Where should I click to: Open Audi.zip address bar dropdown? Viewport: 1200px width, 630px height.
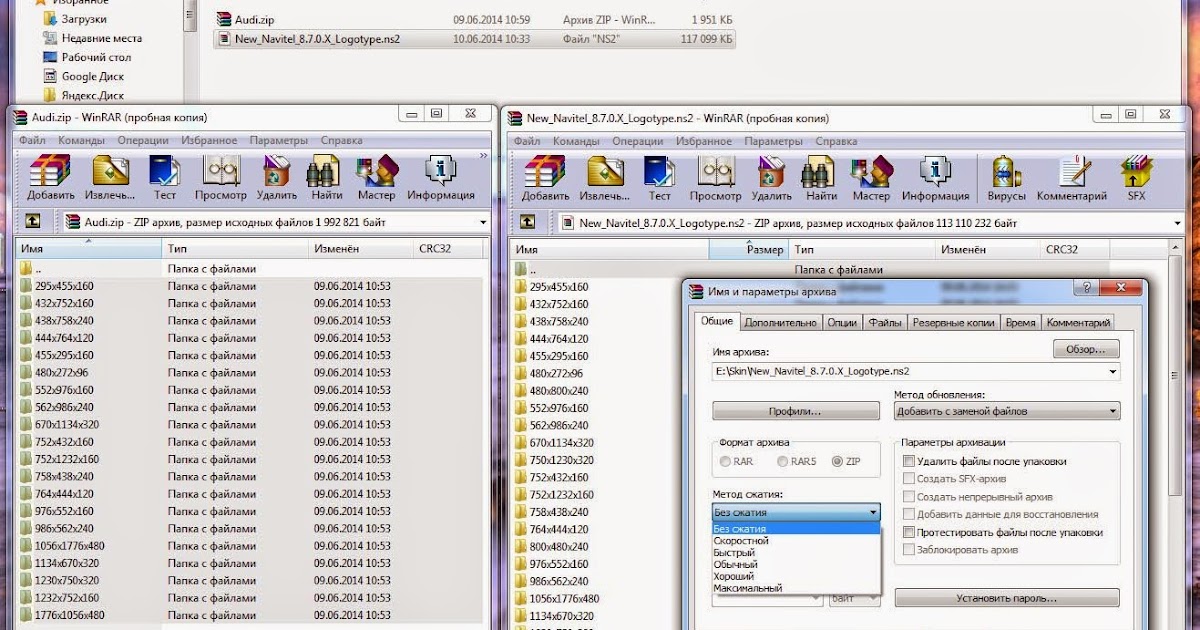483,222
